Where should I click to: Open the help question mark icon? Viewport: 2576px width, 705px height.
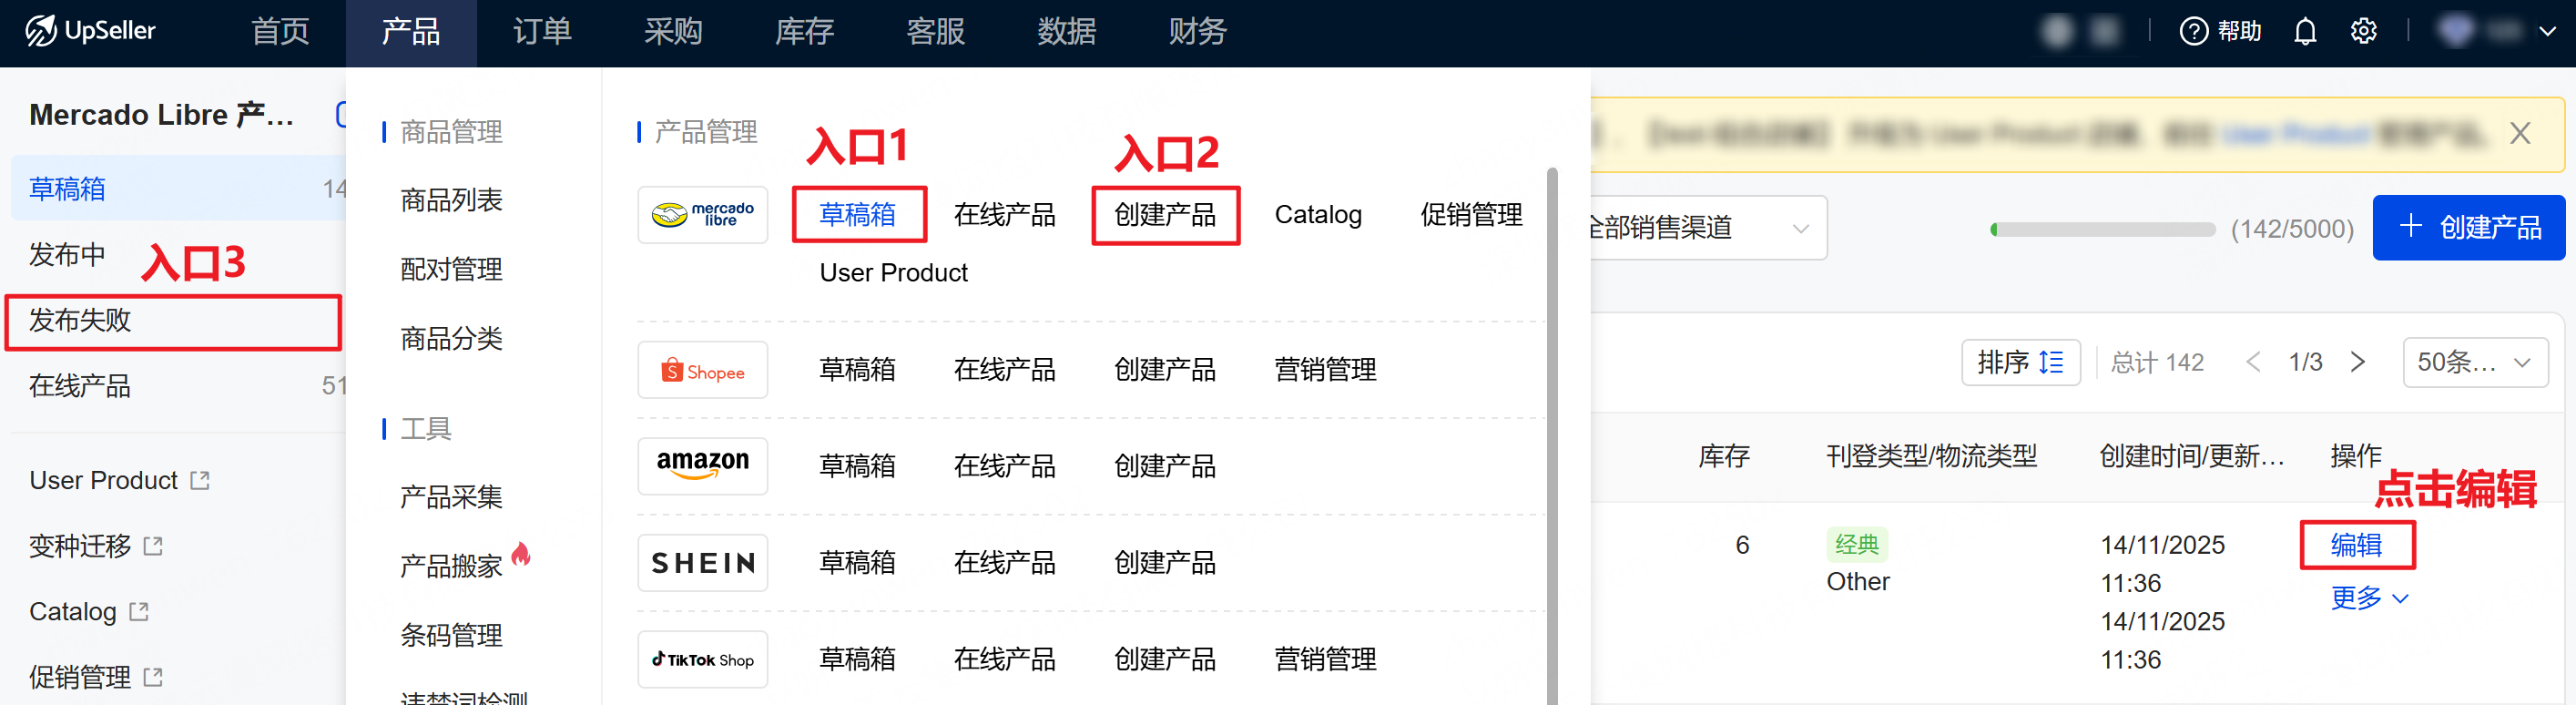[x=2192, y=32]
